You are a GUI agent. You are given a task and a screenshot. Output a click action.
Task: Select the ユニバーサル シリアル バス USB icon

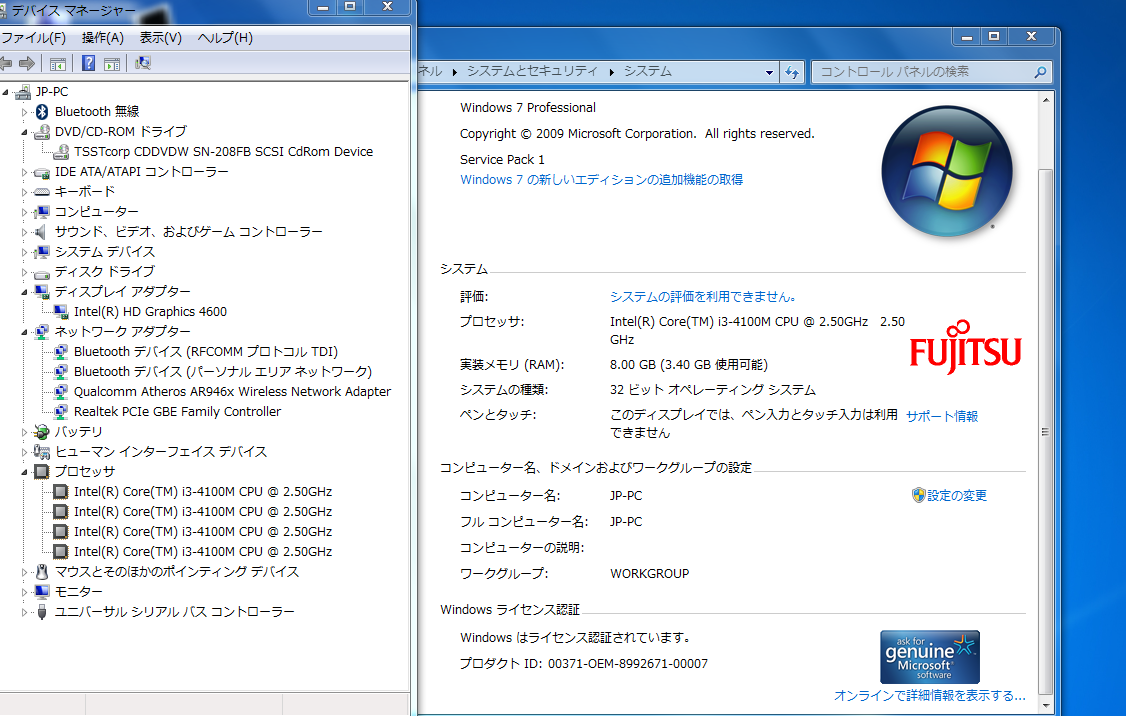pyautogui.click(x=42, y=612)
